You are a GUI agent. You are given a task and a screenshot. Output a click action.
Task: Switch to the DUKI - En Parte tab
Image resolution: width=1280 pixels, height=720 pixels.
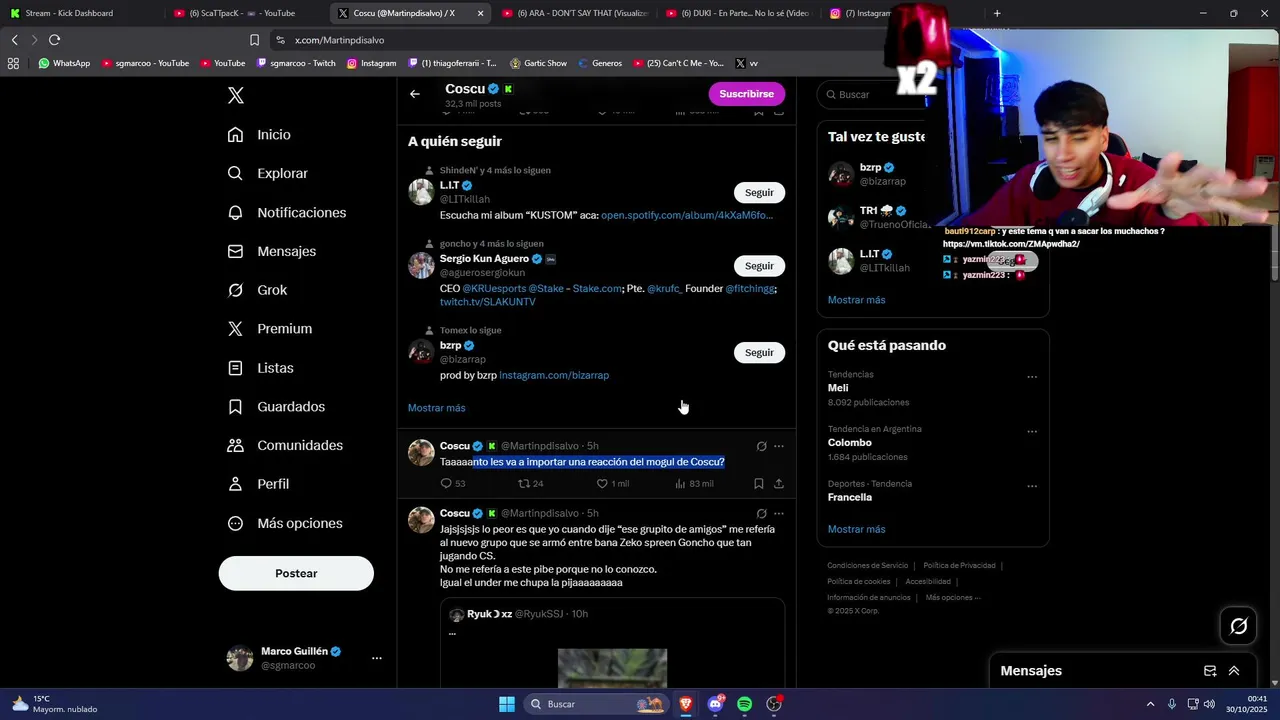738,13
